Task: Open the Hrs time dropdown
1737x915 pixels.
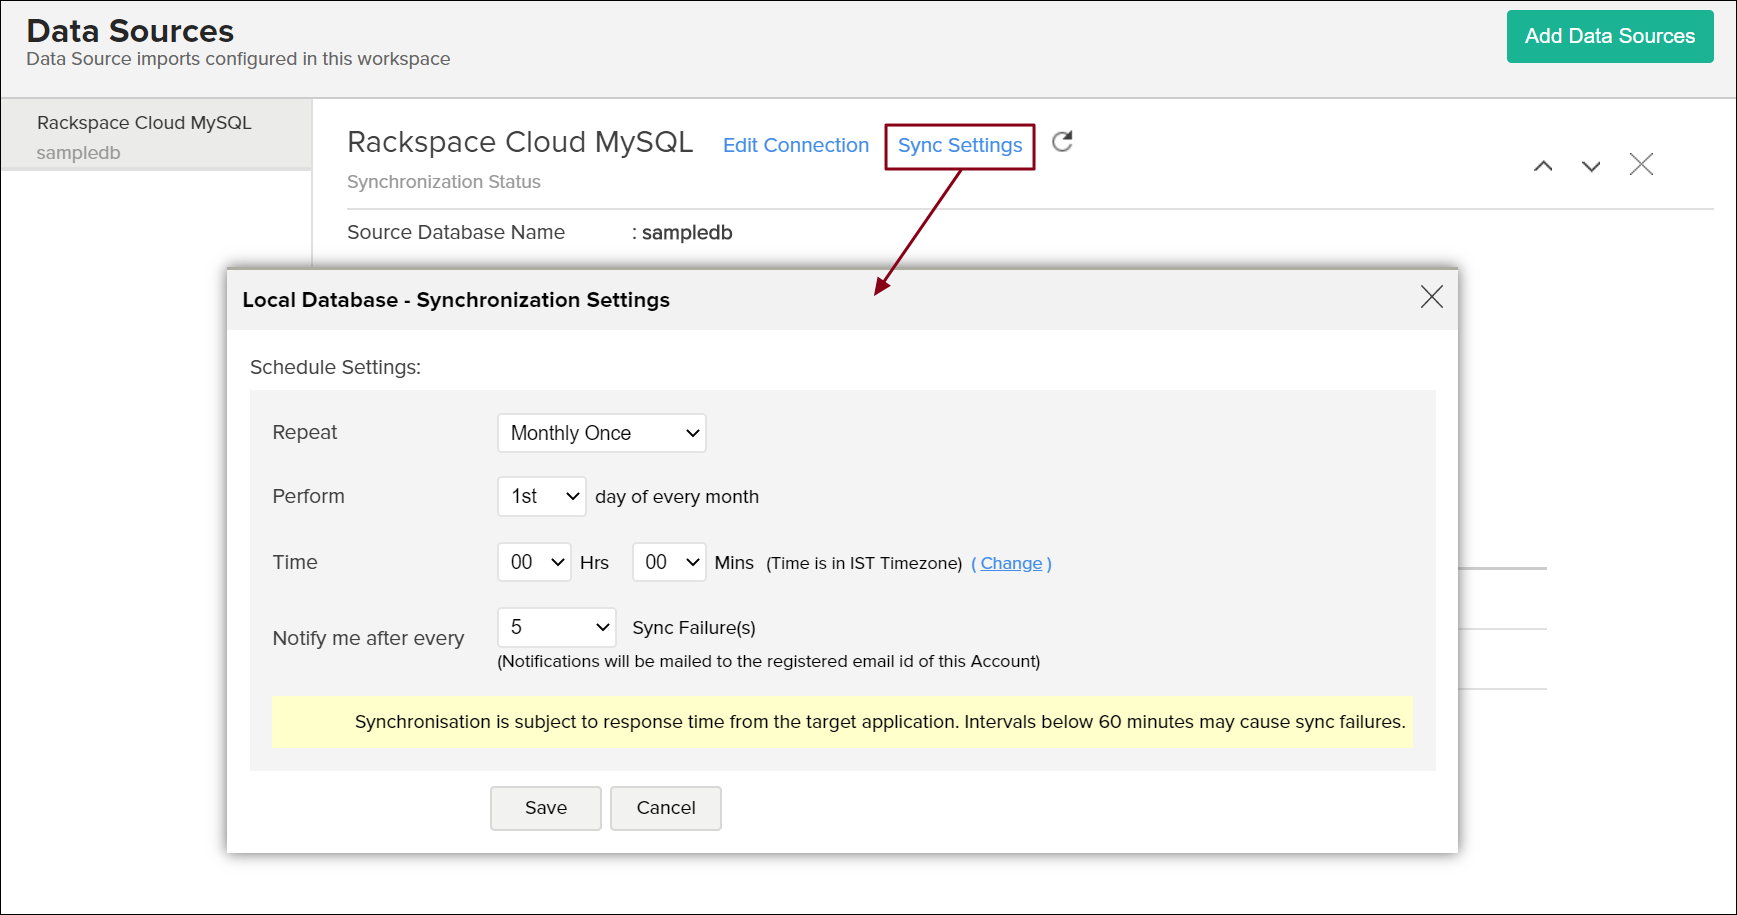Action: tap(535, 562)
